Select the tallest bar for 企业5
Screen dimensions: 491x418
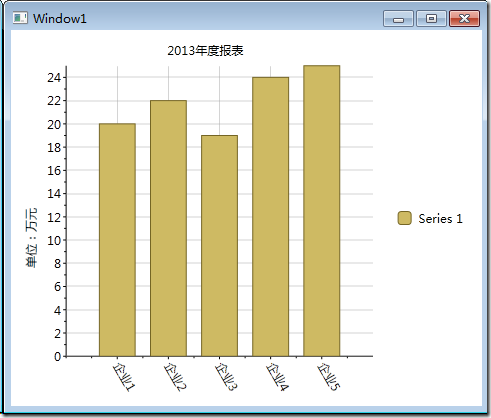click(x=321, y=211)
